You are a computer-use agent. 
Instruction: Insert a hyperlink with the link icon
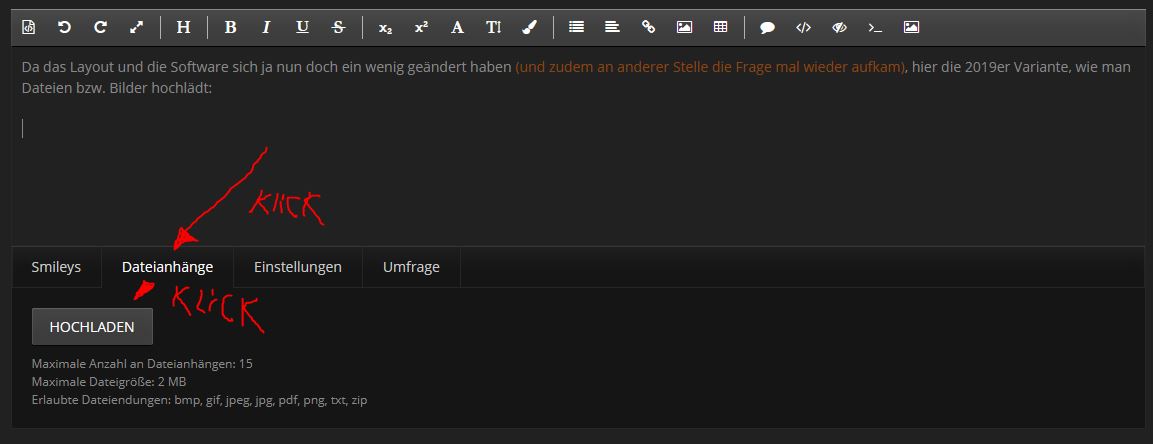(648, 28)
